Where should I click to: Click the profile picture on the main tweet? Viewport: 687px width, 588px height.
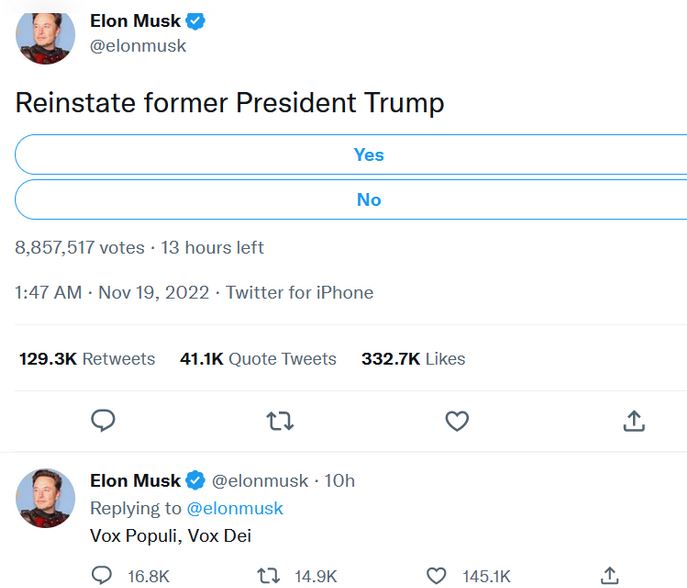45,37
